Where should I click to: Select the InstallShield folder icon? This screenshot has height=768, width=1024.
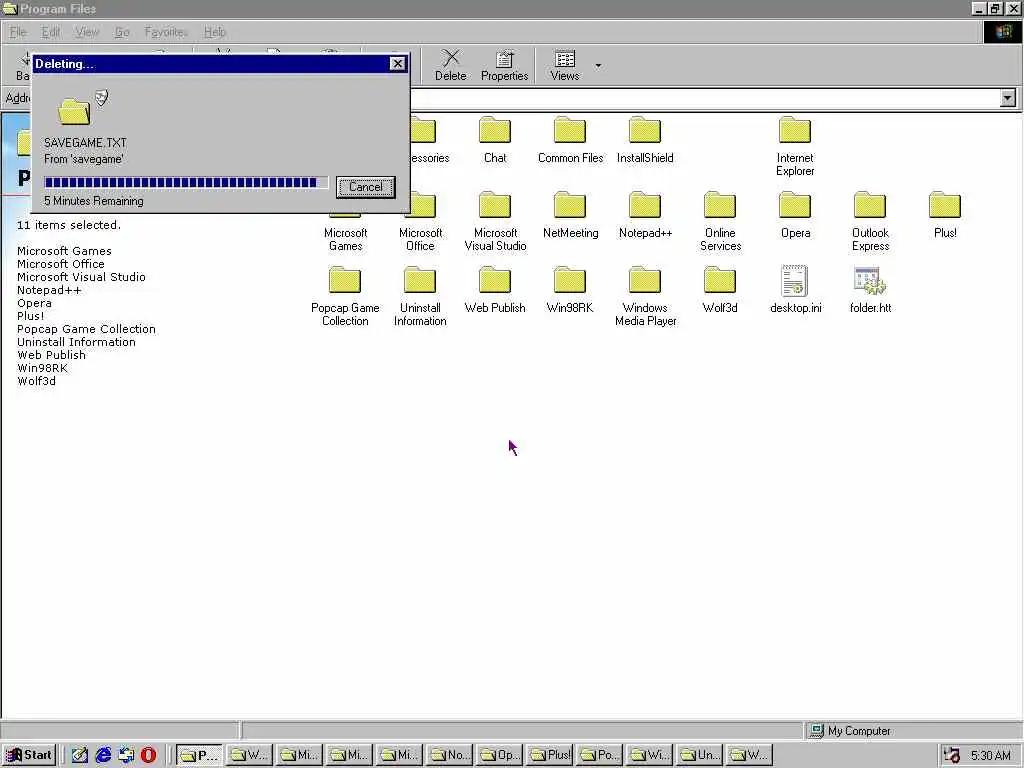tap(645, 130)
